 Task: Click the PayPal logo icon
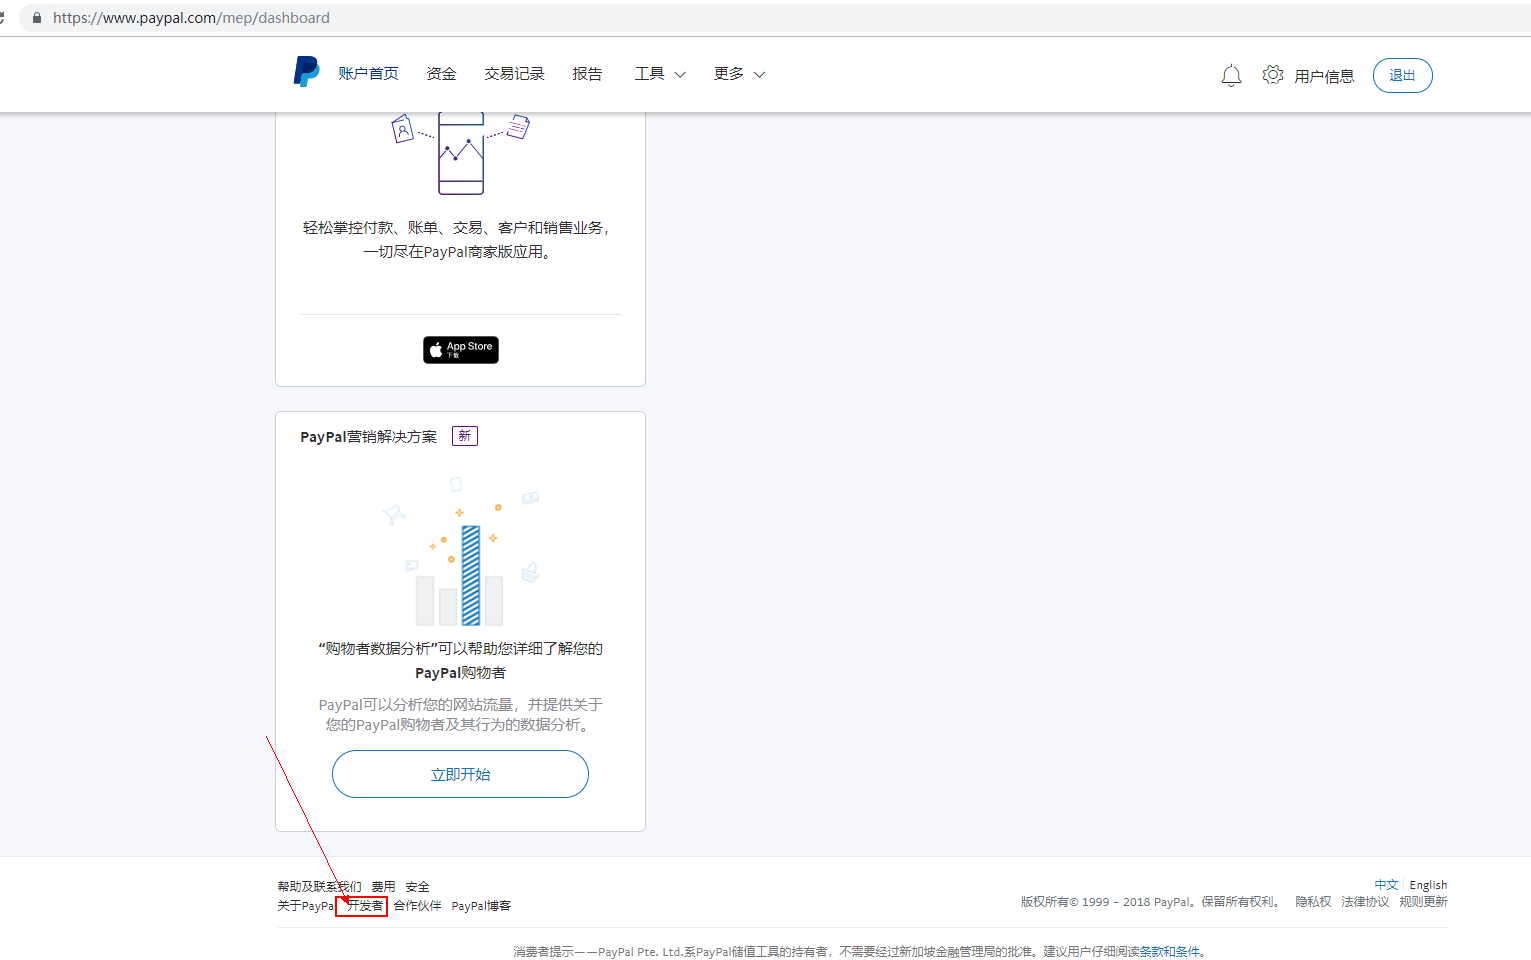click(x=306, y=72)
